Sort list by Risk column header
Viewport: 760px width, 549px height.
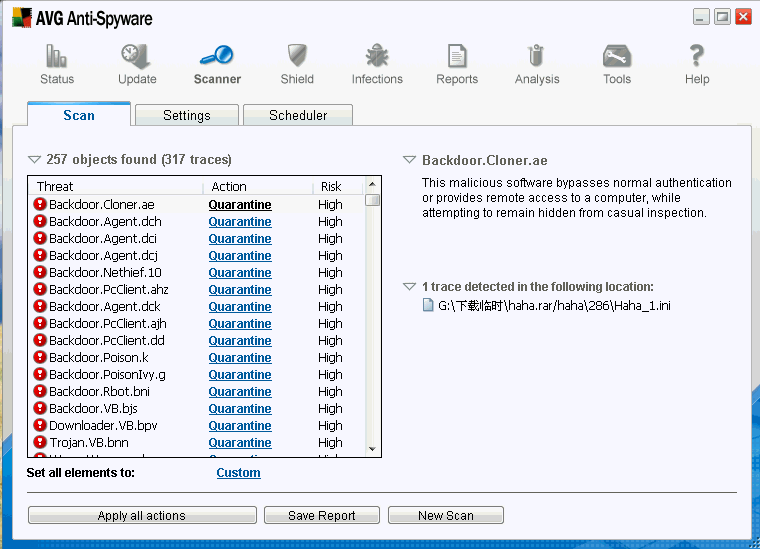338,186
